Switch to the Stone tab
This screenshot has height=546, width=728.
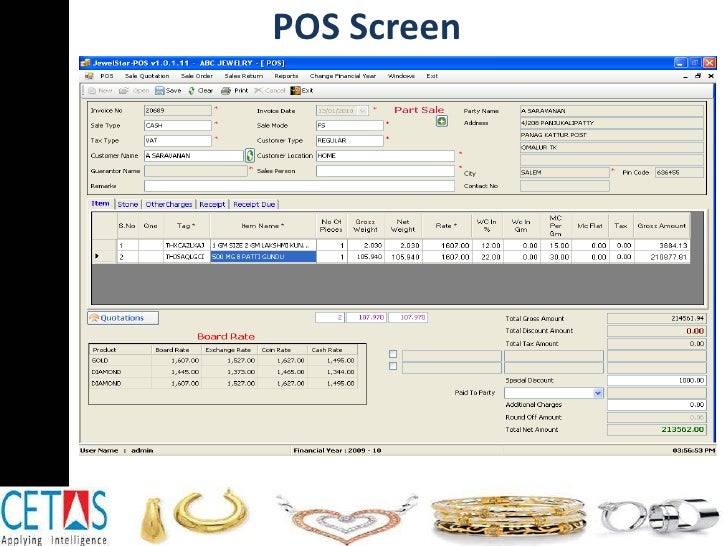128,204
